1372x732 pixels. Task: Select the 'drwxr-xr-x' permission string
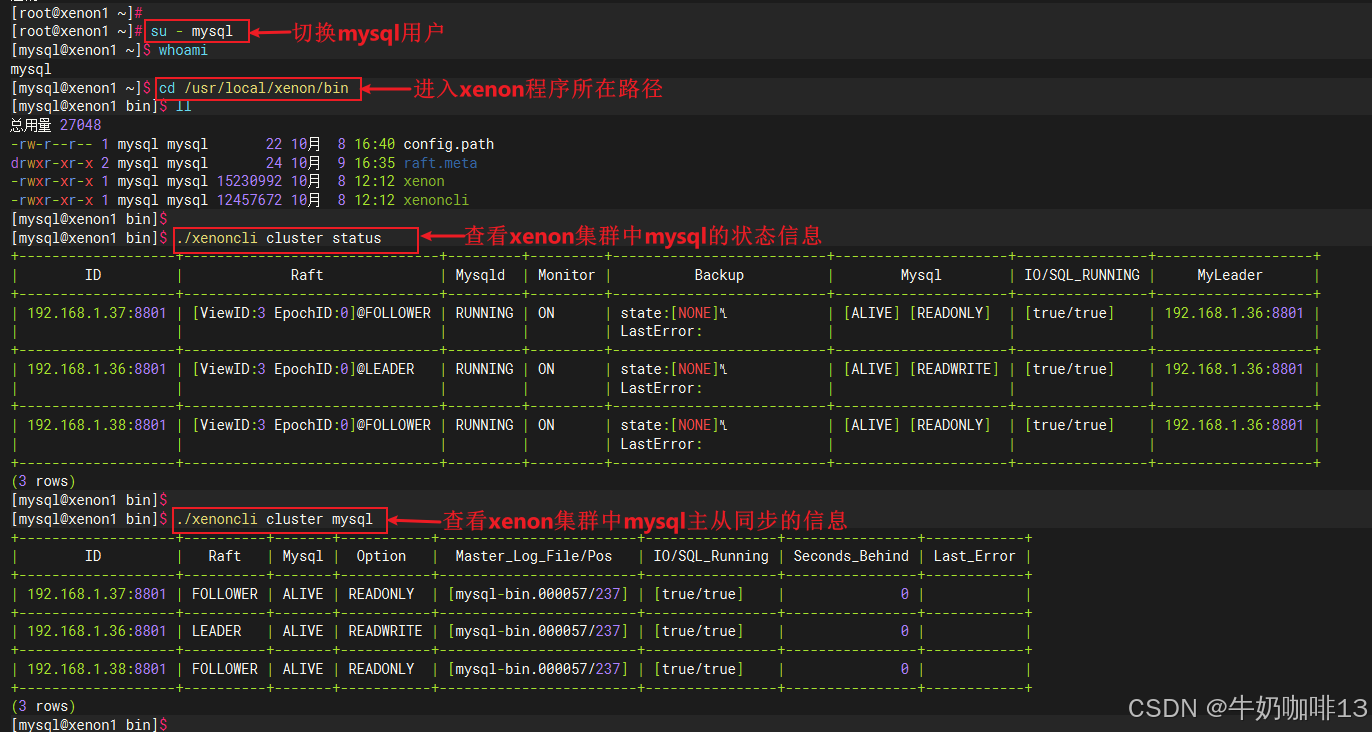click(51, 163)
